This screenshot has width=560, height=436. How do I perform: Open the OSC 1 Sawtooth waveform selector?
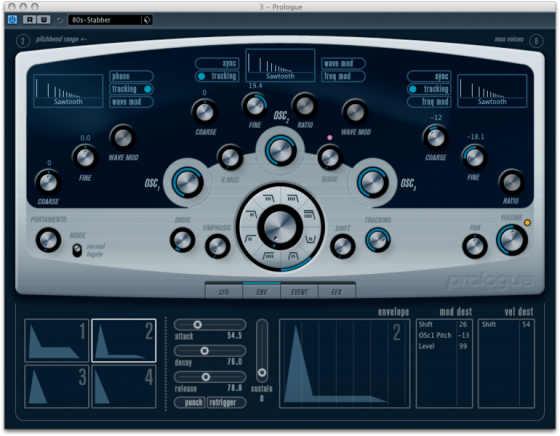[68, 91]
